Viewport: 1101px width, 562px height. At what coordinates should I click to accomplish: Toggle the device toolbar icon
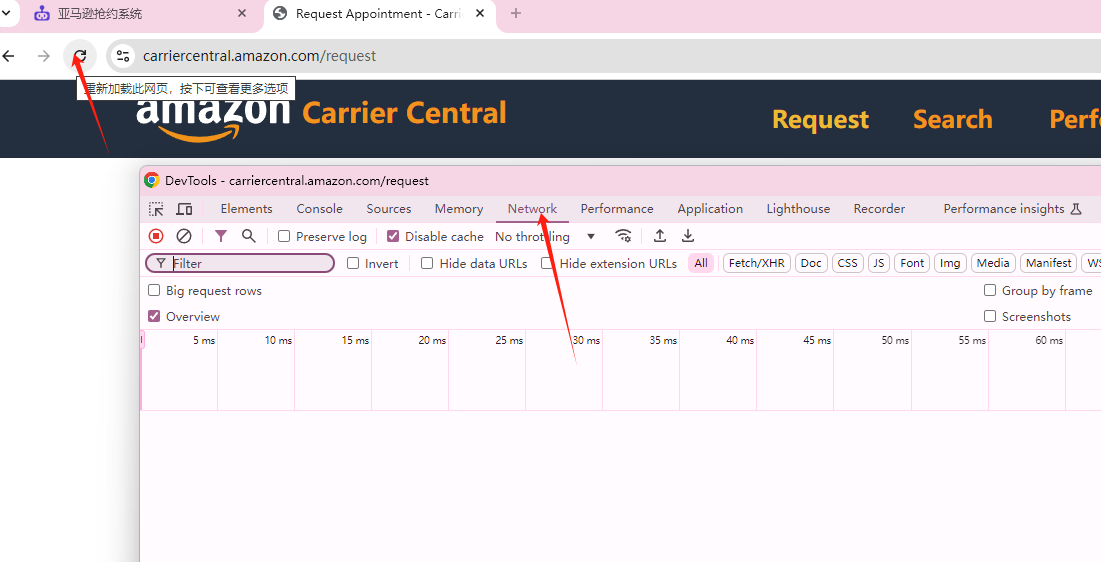tap(184, 209)
